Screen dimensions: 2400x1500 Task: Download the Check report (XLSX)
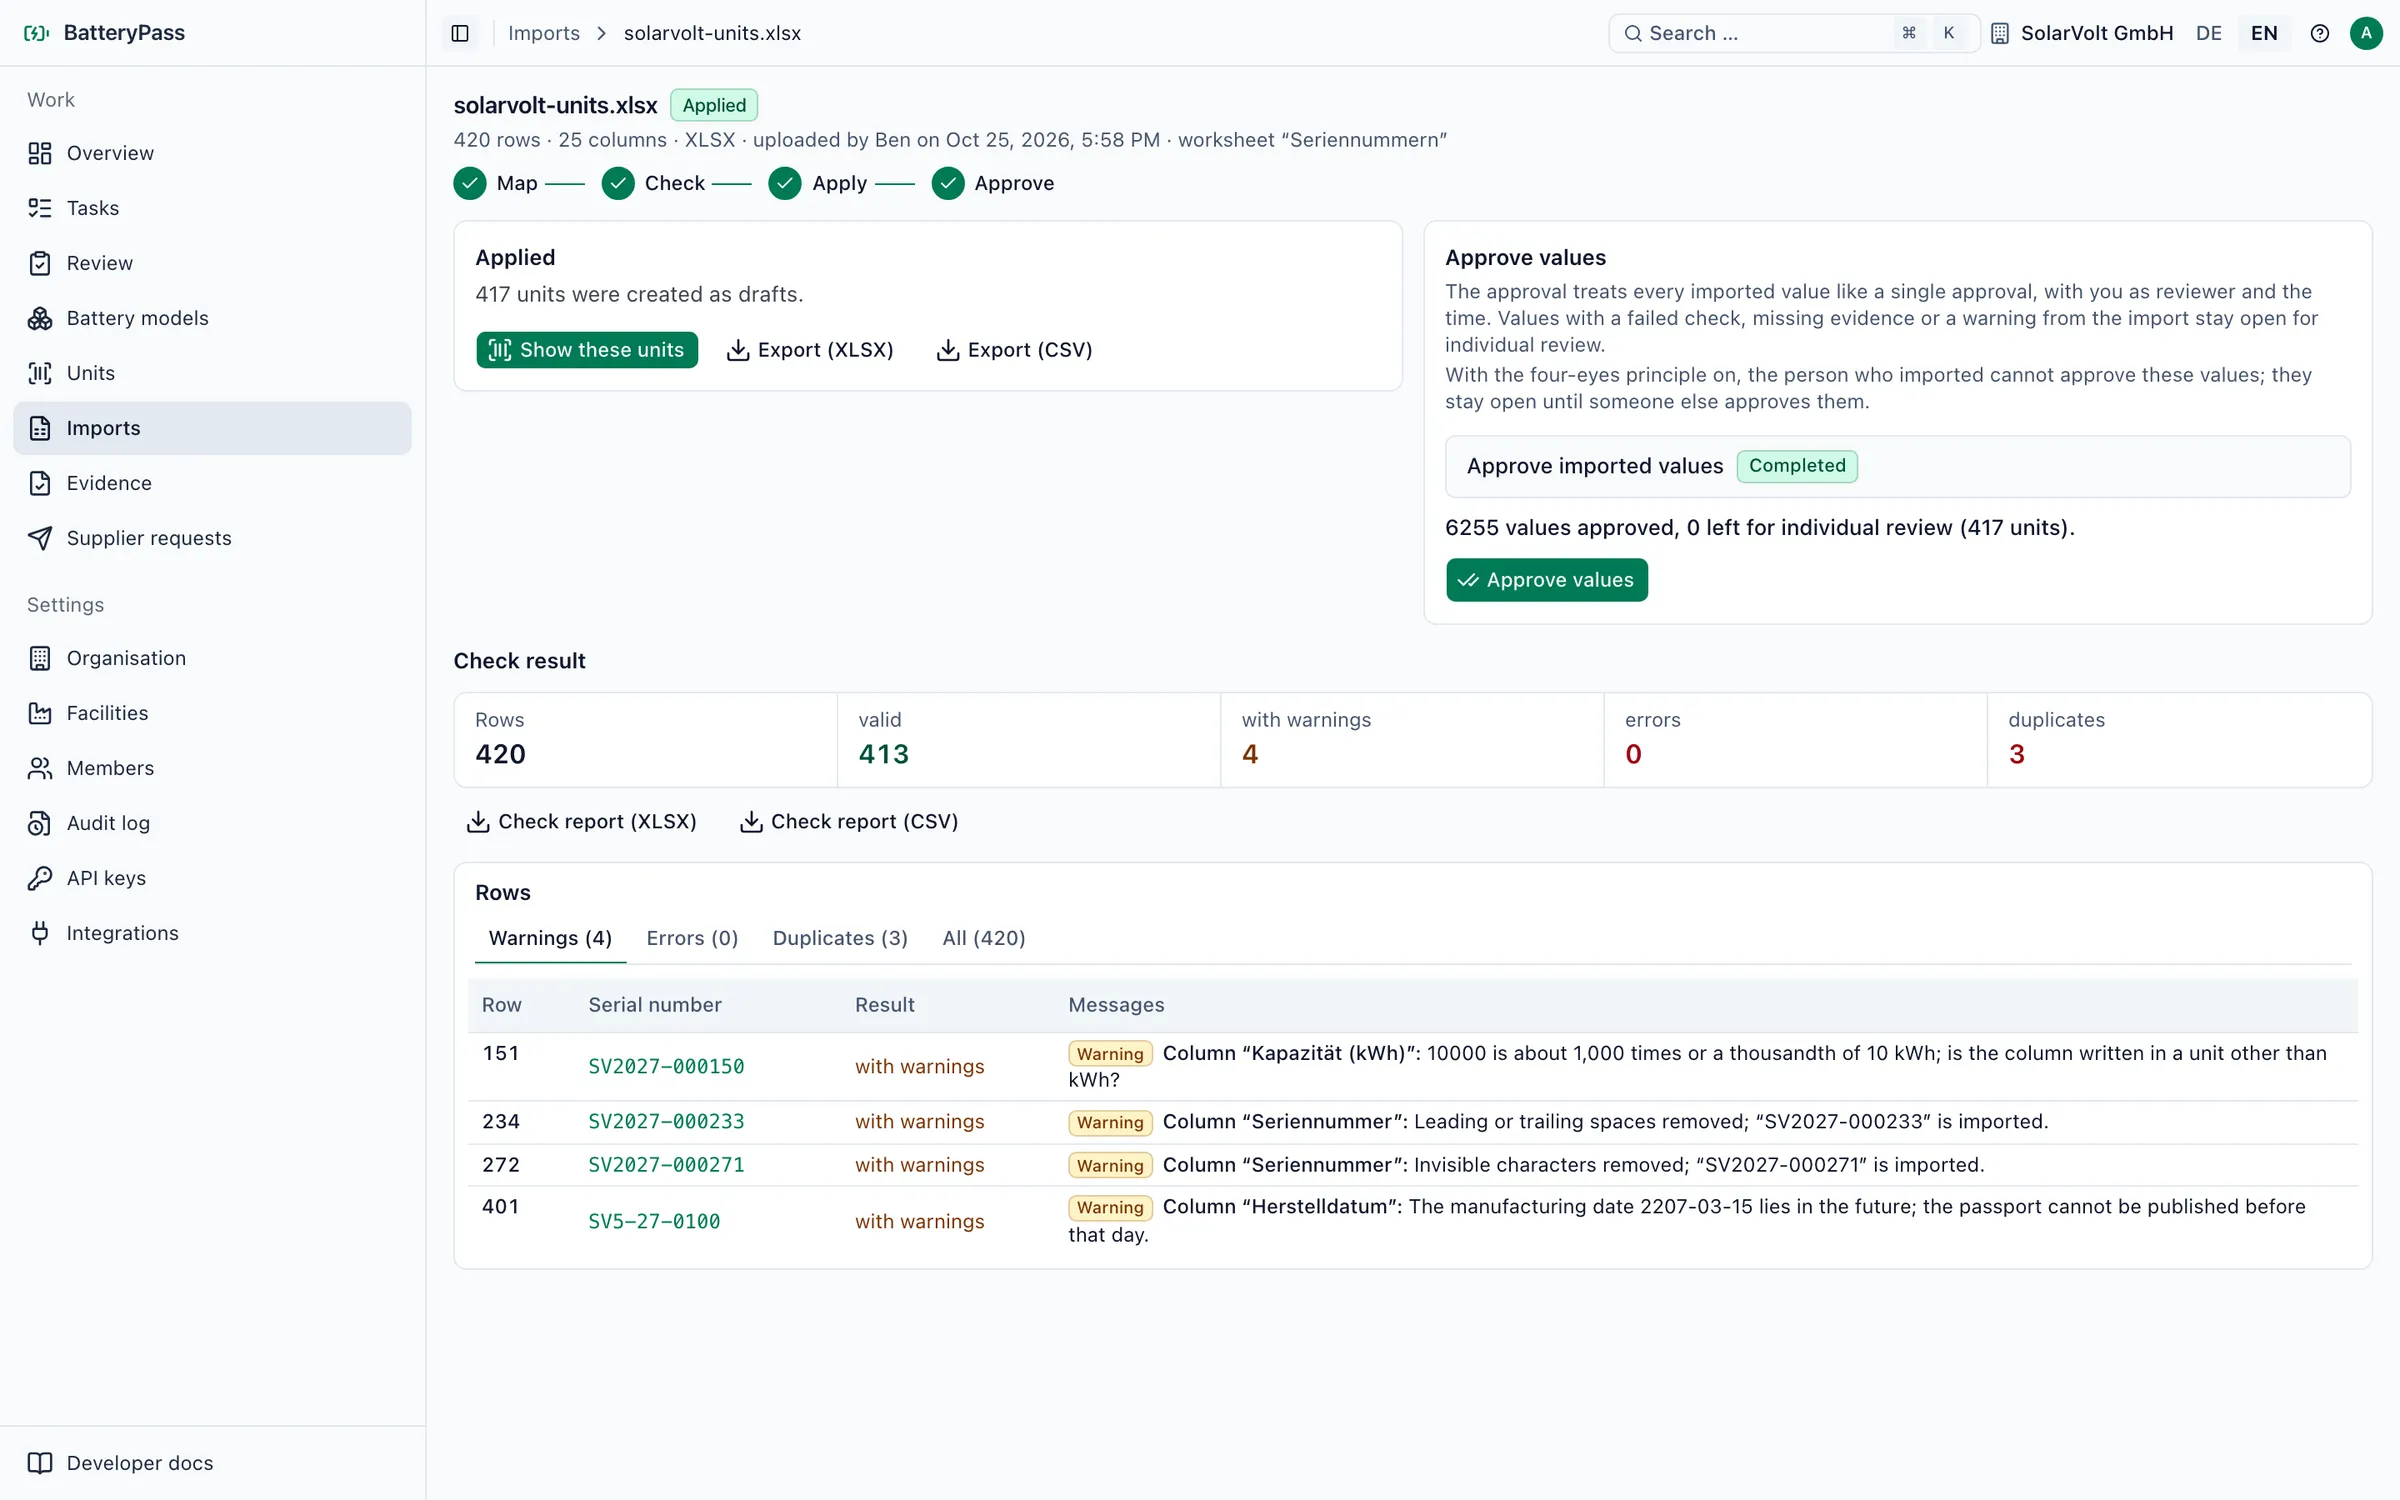(x=581, y=822)
